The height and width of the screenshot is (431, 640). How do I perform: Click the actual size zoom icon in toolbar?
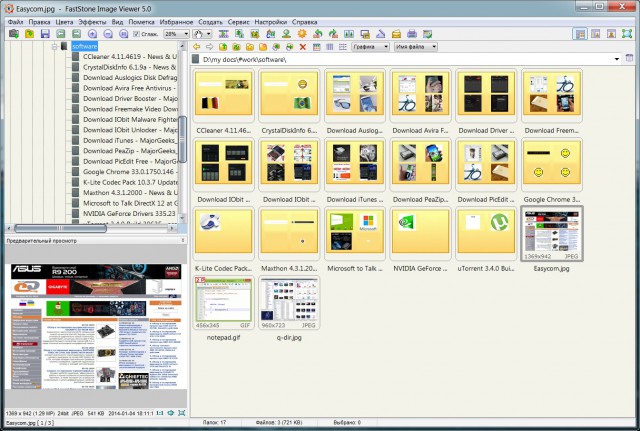tap(123, 34)
